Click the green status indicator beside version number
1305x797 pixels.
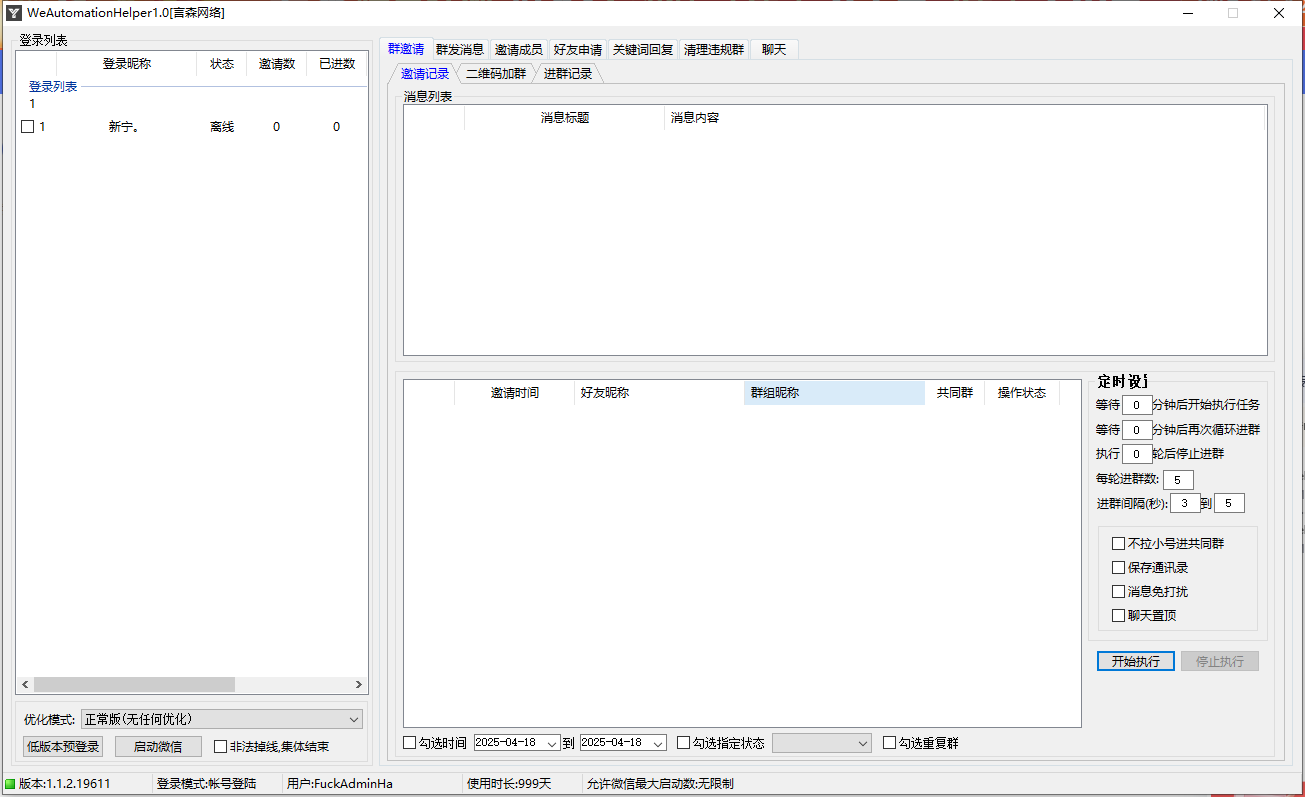click(10, 784)
